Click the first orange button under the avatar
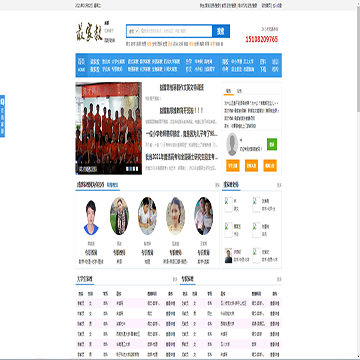The image size is (360, 360). click(x=233, y=165)
